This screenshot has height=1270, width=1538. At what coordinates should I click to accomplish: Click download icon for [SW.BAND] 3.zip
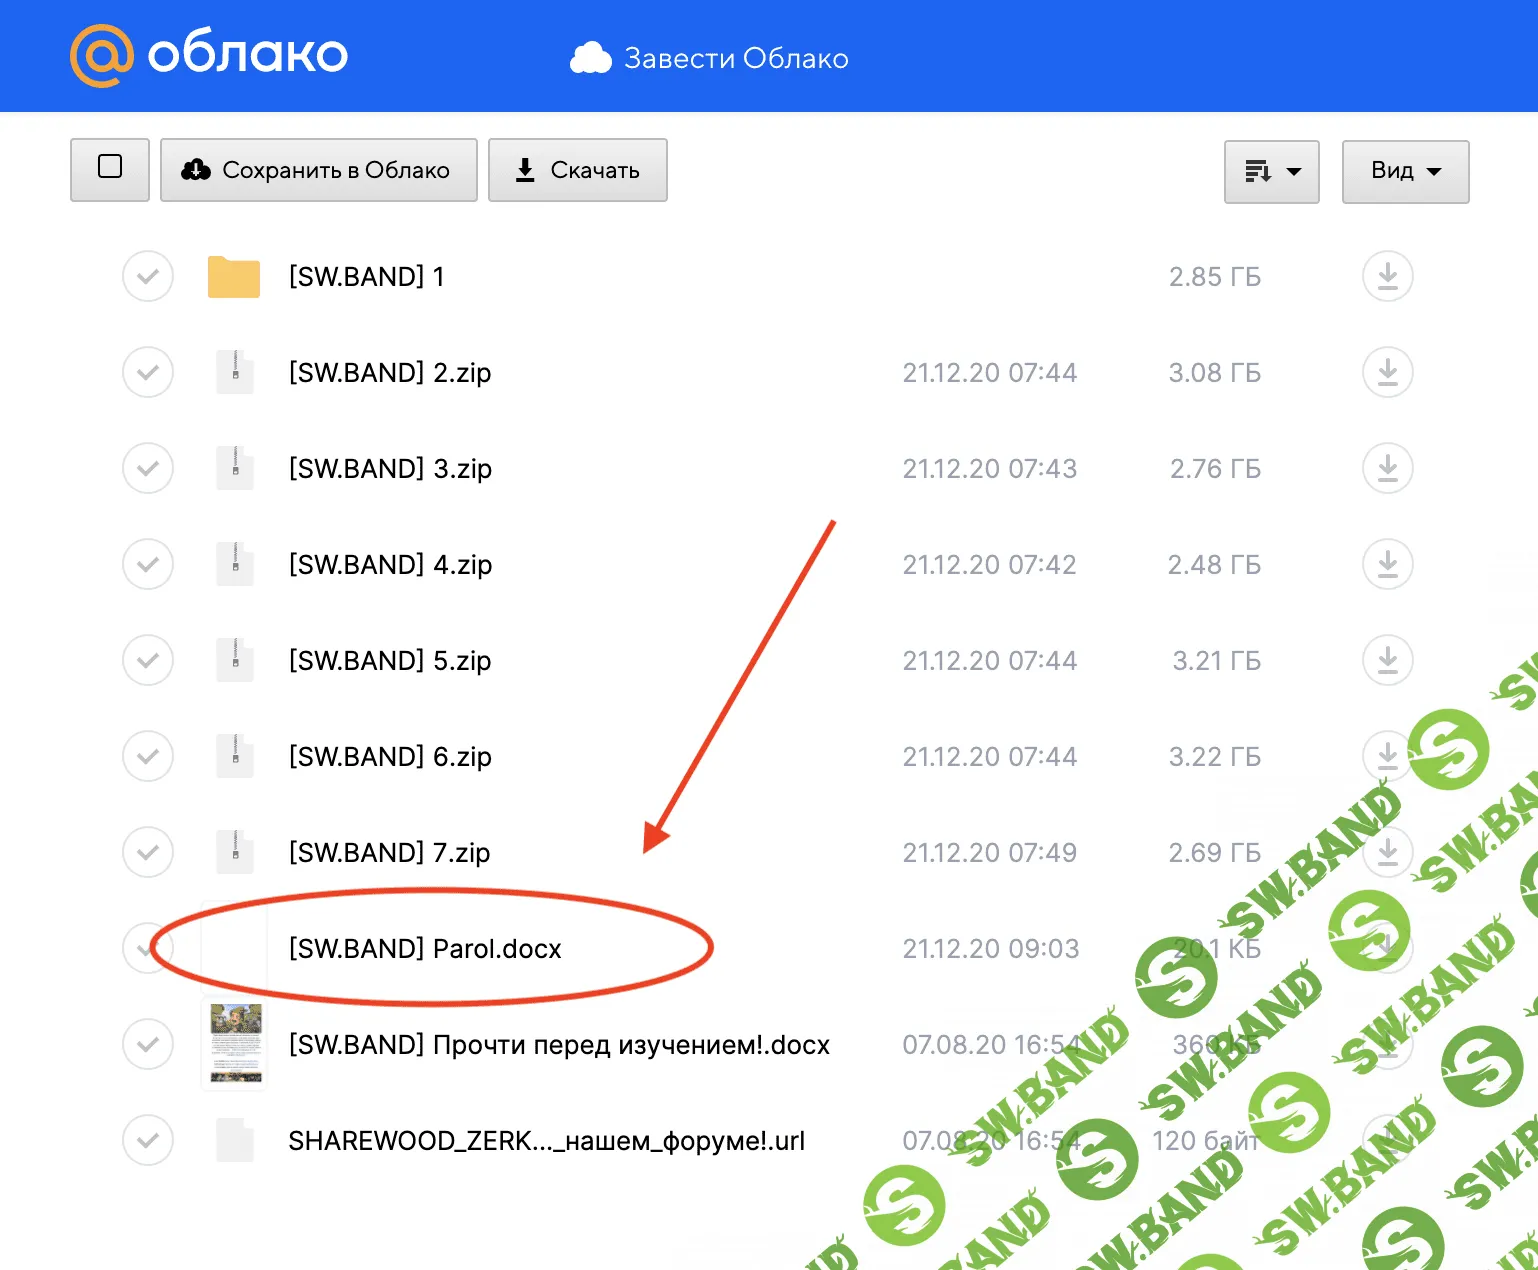[1387, 469]
